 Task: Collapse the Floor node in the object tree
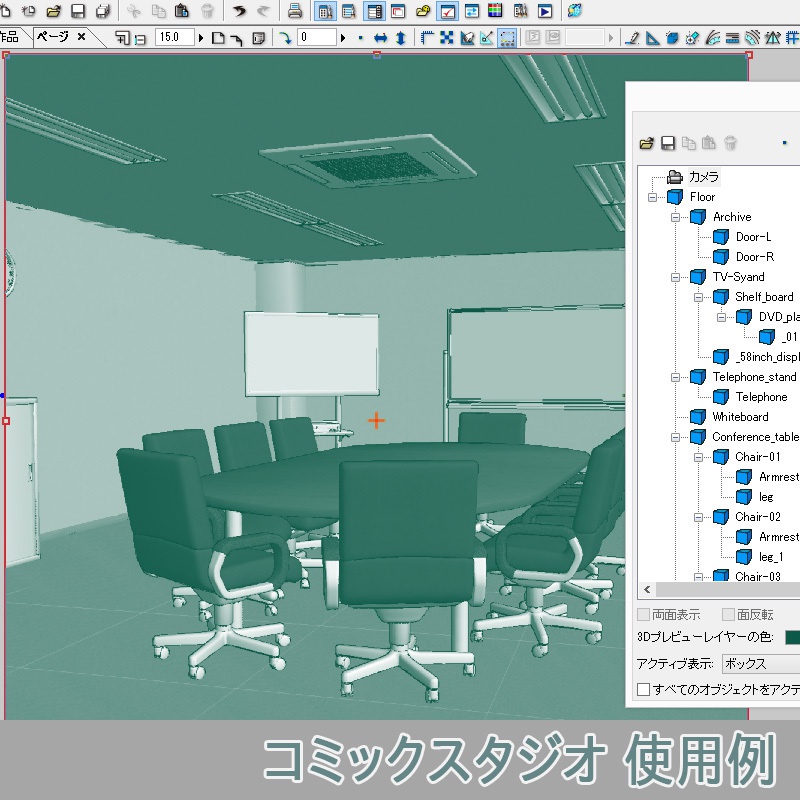[x=651, y=197]
